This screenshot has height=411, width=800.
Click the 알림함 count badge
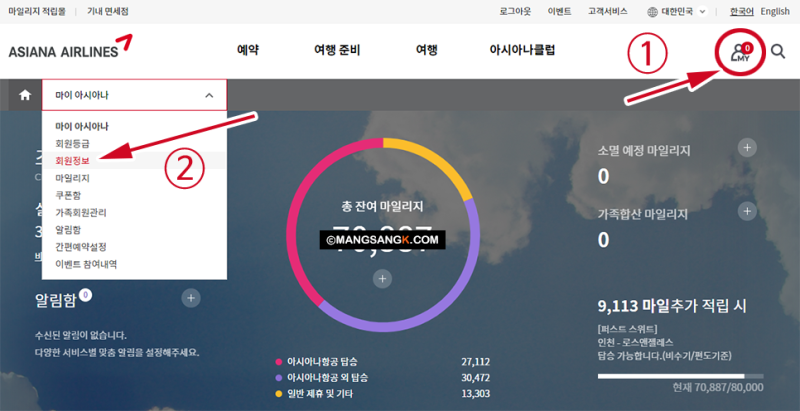pyautogui.click(x=86, y=294)
